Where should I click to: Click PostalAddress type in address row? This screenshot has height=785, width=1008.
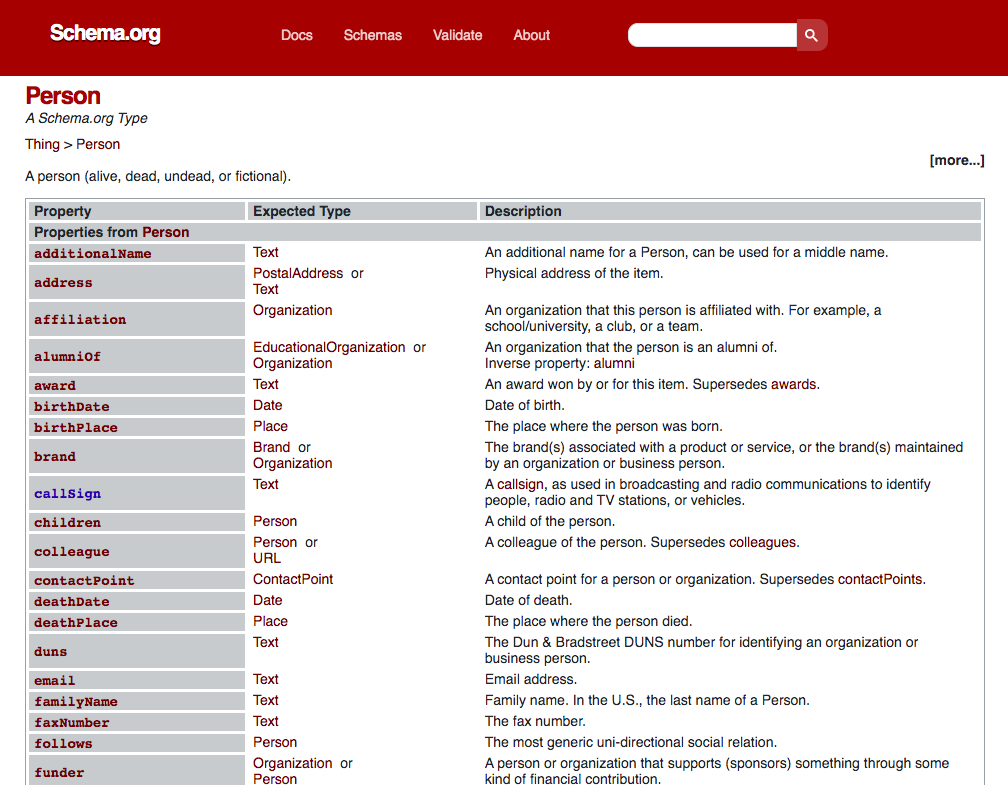pos(298,273)
